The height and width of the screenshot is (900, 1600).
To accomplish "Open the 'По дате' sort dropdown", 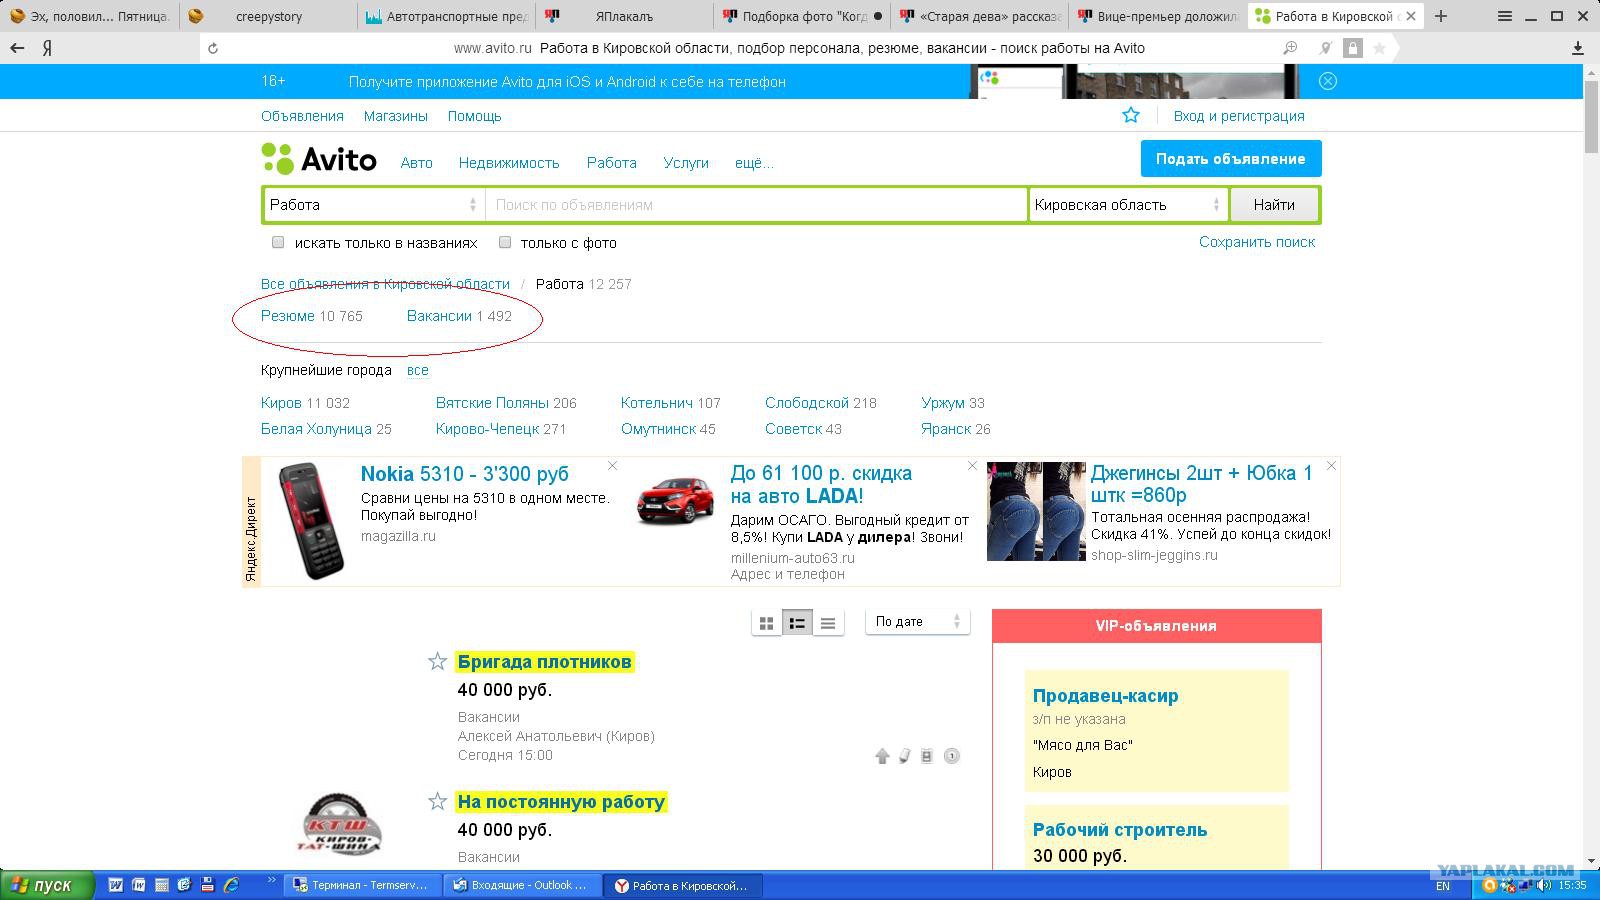I will pyautogui.click(x=917, y=622).
